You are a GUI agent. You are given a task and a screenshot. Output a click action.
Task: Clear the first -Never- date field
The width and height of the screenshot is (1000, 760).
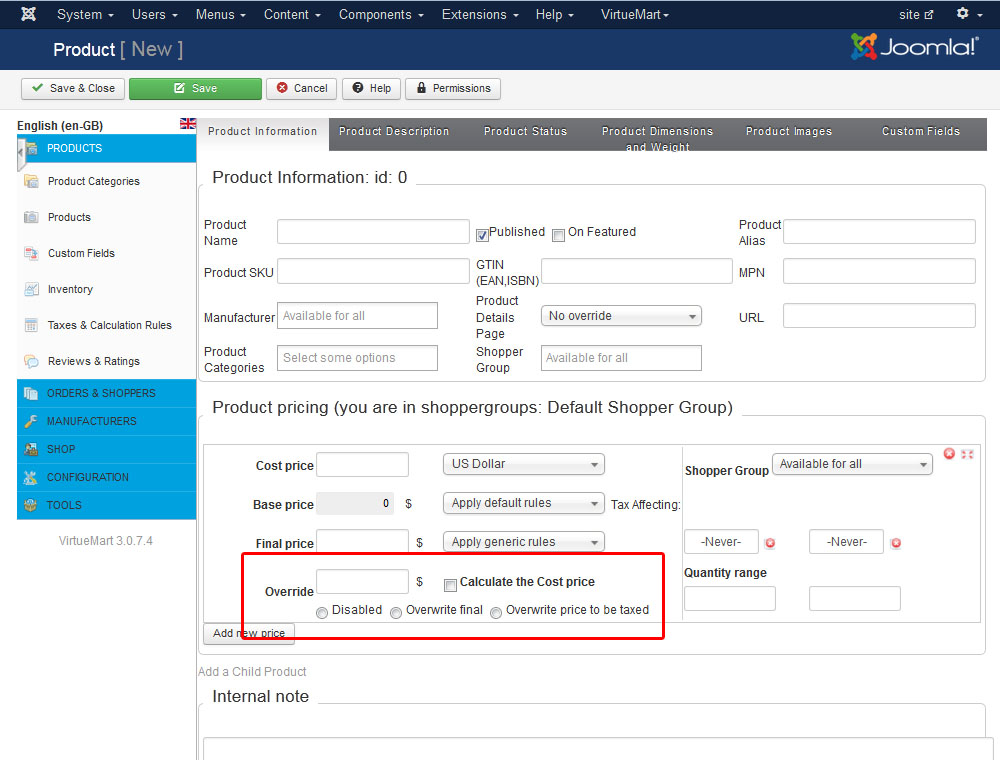[x=770, y=543]
